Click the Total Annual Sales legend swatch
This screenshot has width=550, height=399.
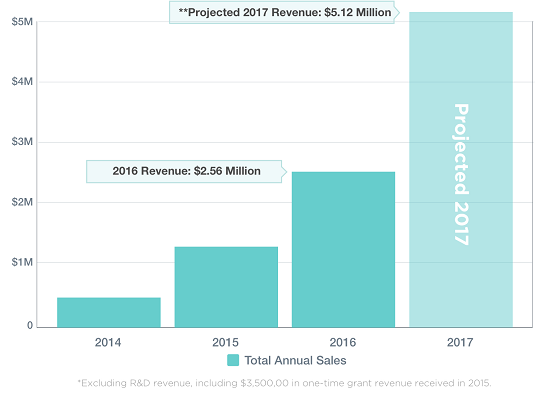(233, 360)
